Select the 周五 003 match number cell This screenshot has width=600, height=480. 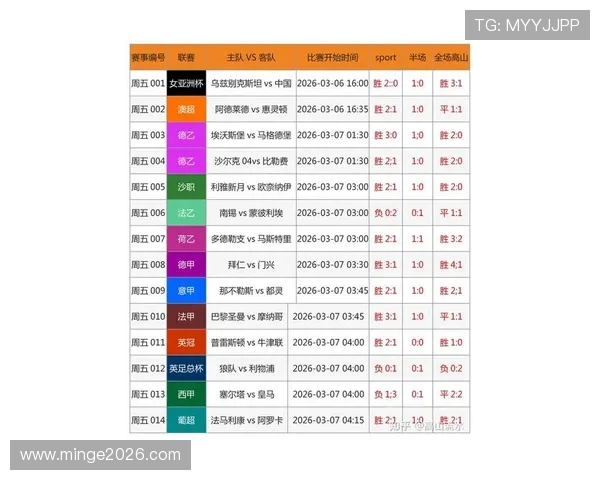click(148, 135)
